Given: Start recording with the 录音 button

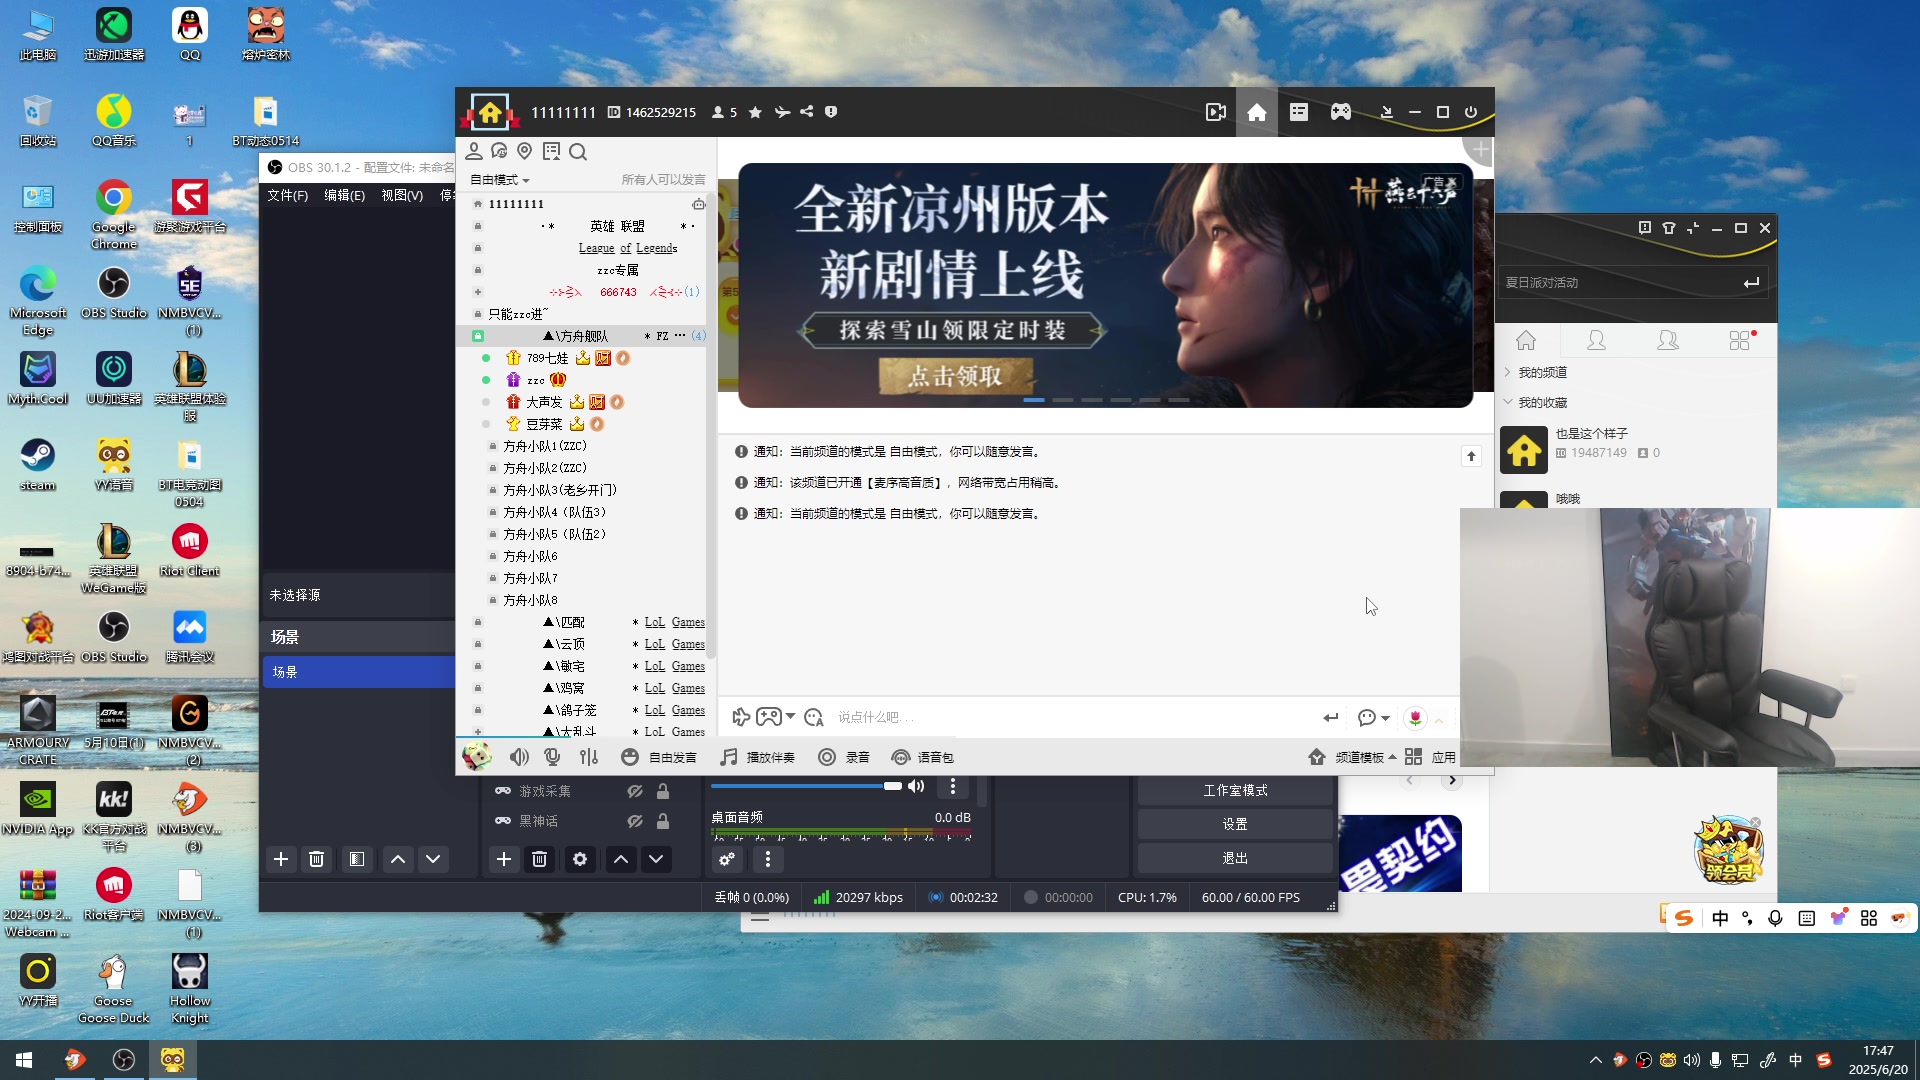Looking at the screenshot, I should 844,757.
